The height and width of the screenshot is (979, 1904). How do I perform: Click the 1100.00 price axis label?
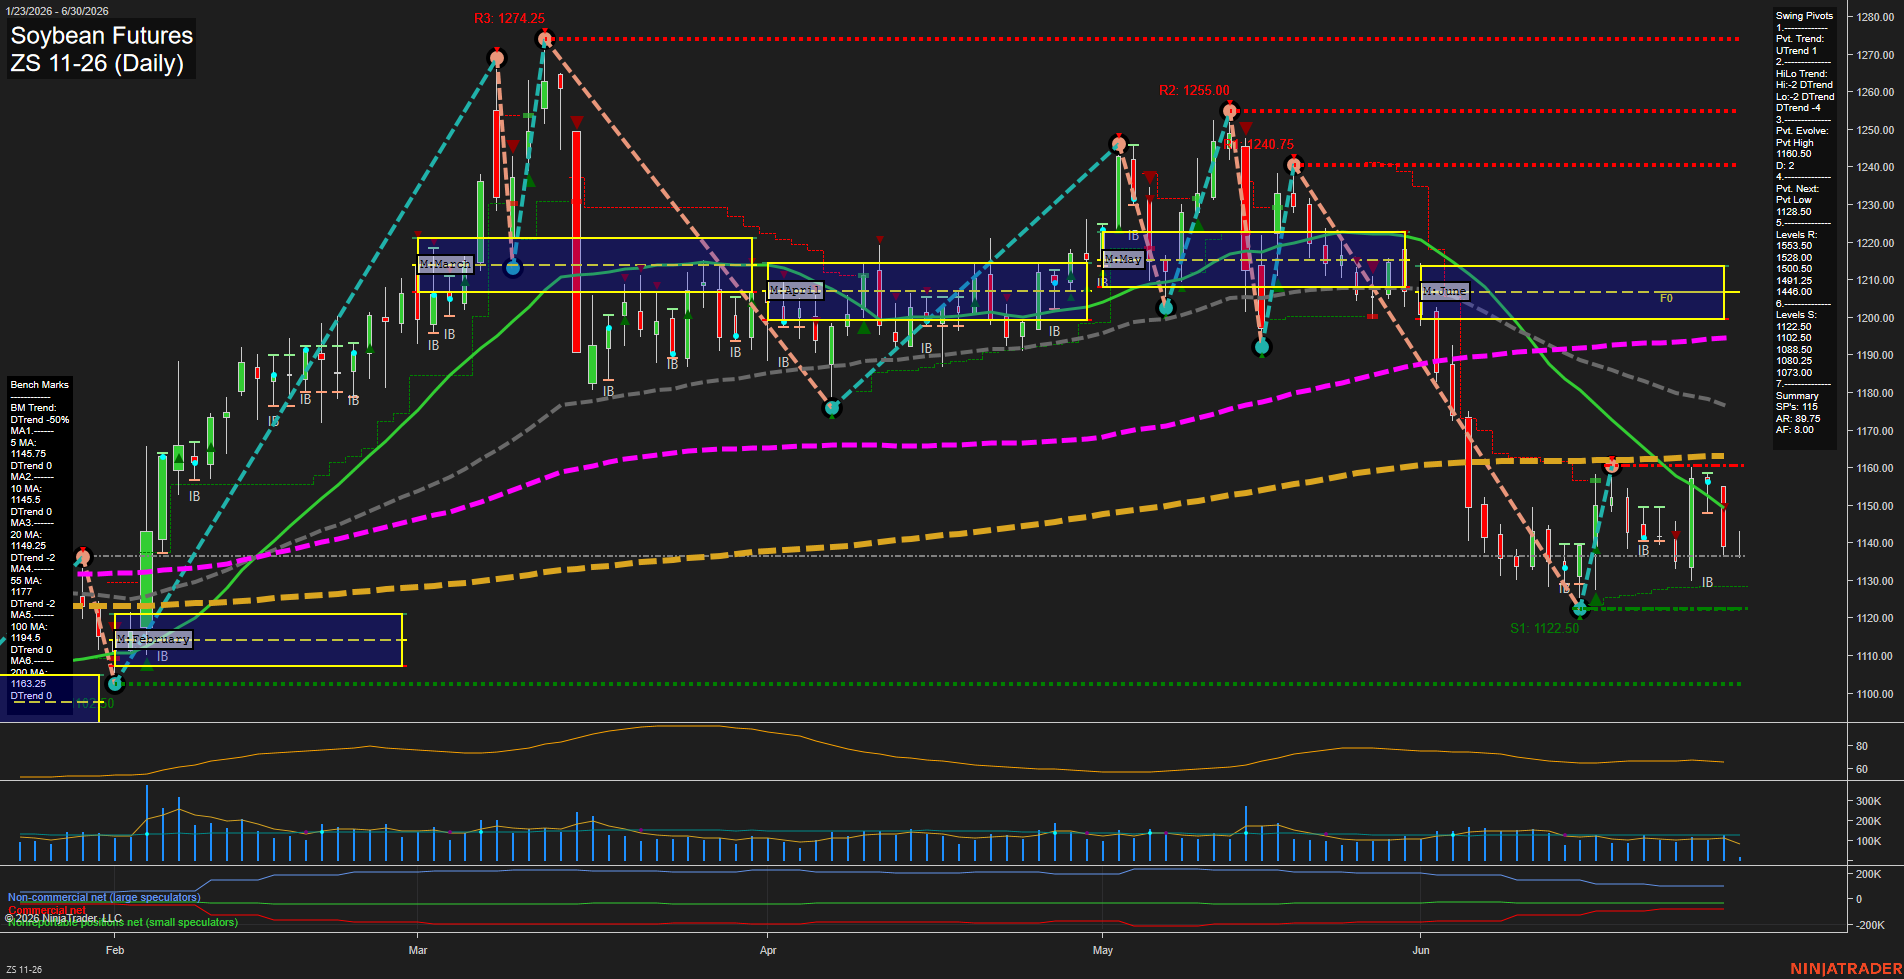1875,694
